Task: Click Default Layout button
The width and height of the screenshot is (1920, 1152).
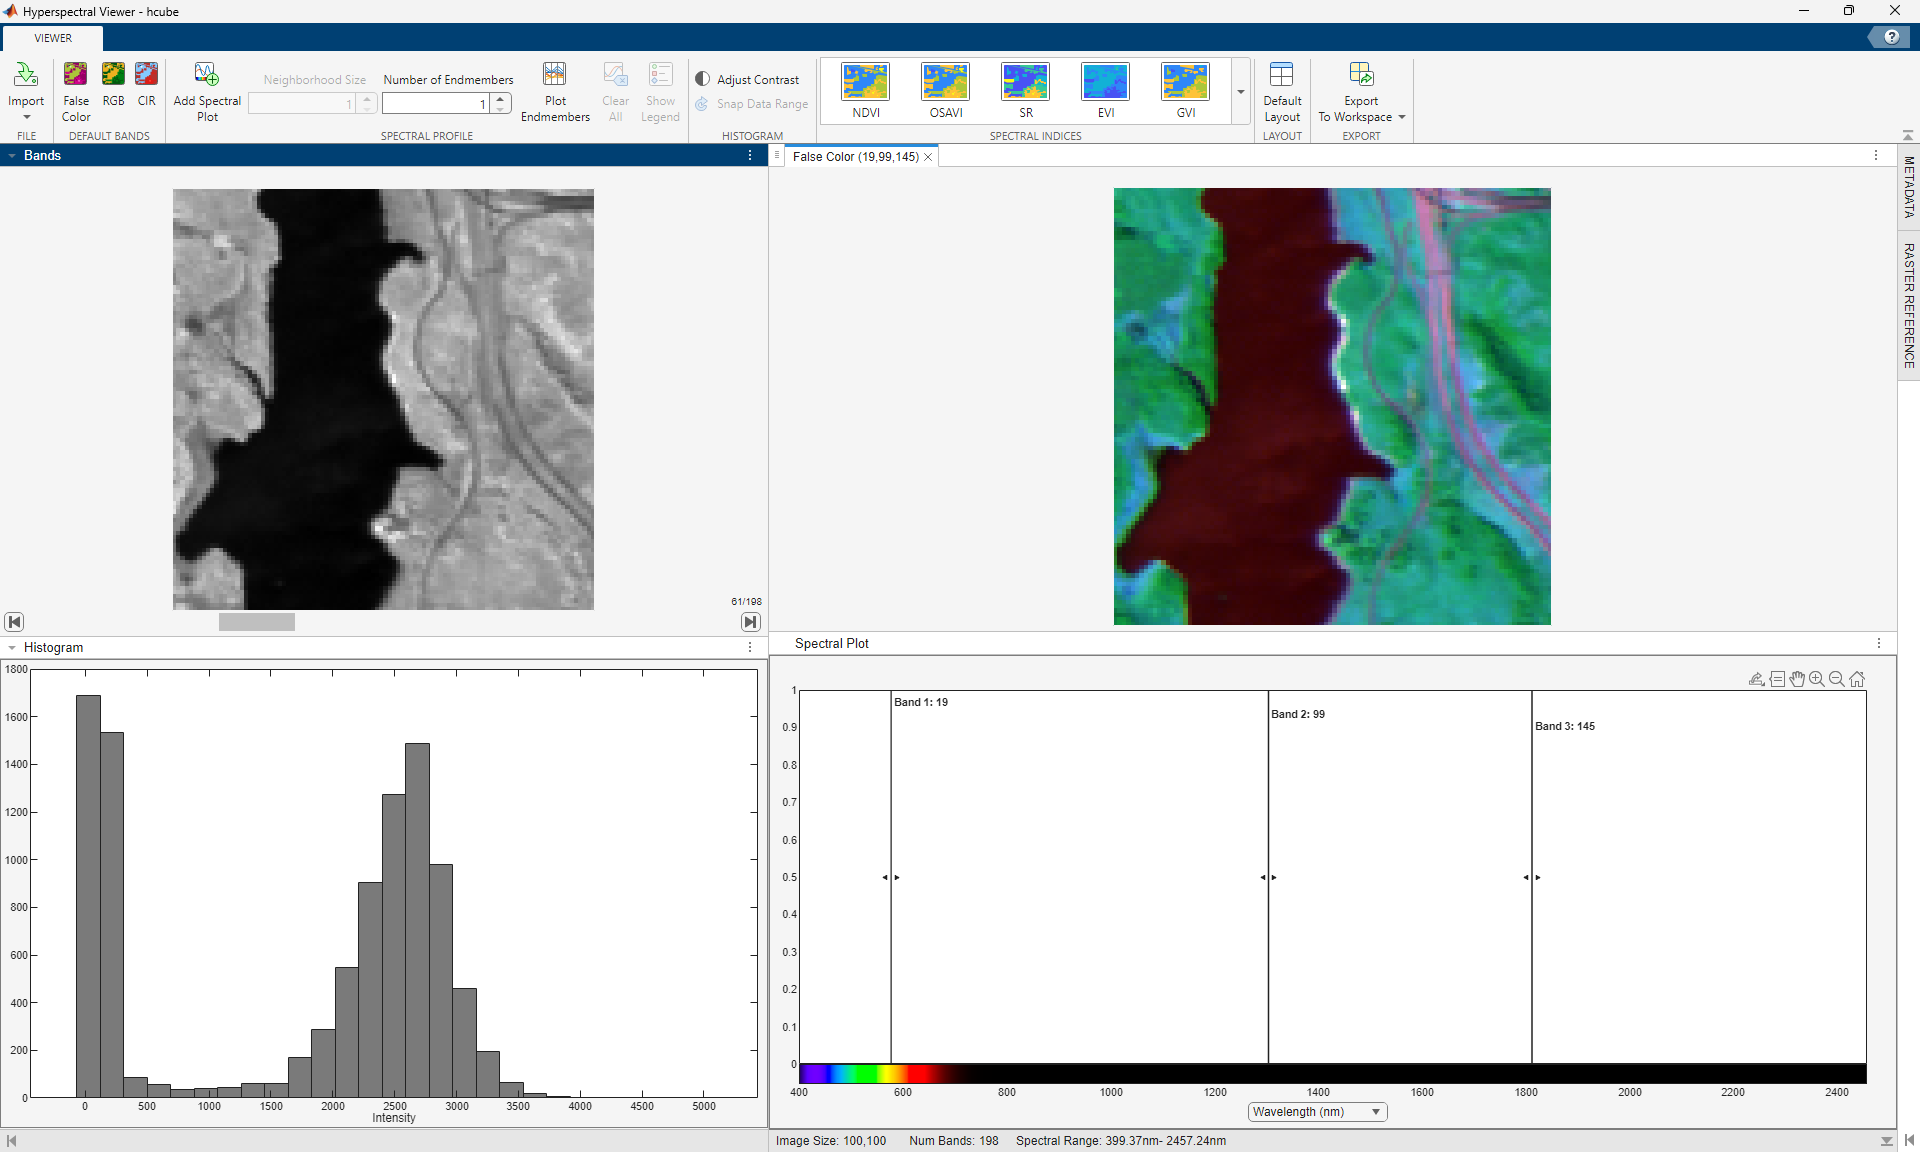Action: click(1282, 90)
